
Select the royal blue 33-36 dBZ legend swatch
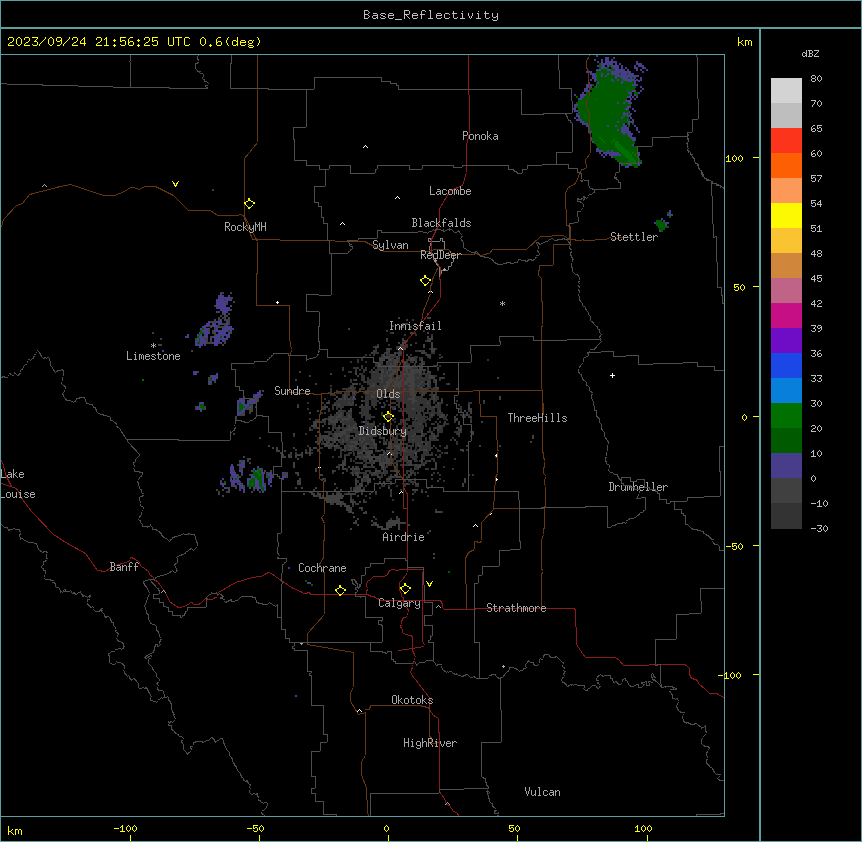(x=786, y=365)
